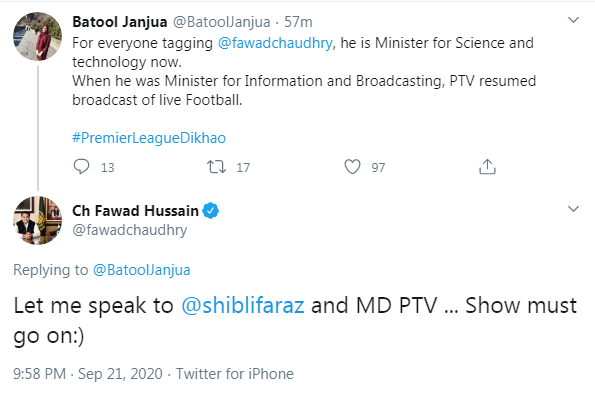Click the Twitter for iPhone source label
This screenshot has height=395, width=595.
[235, 374]
